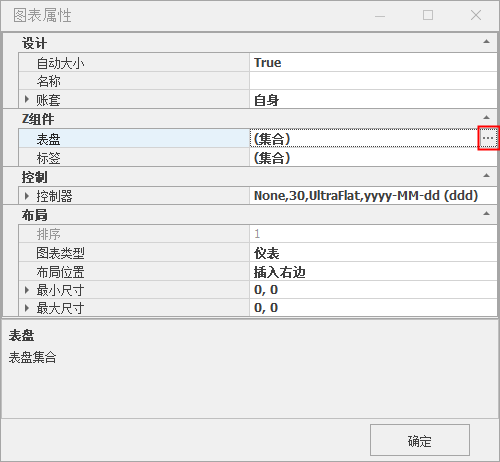Click the 确定 button

420,440
